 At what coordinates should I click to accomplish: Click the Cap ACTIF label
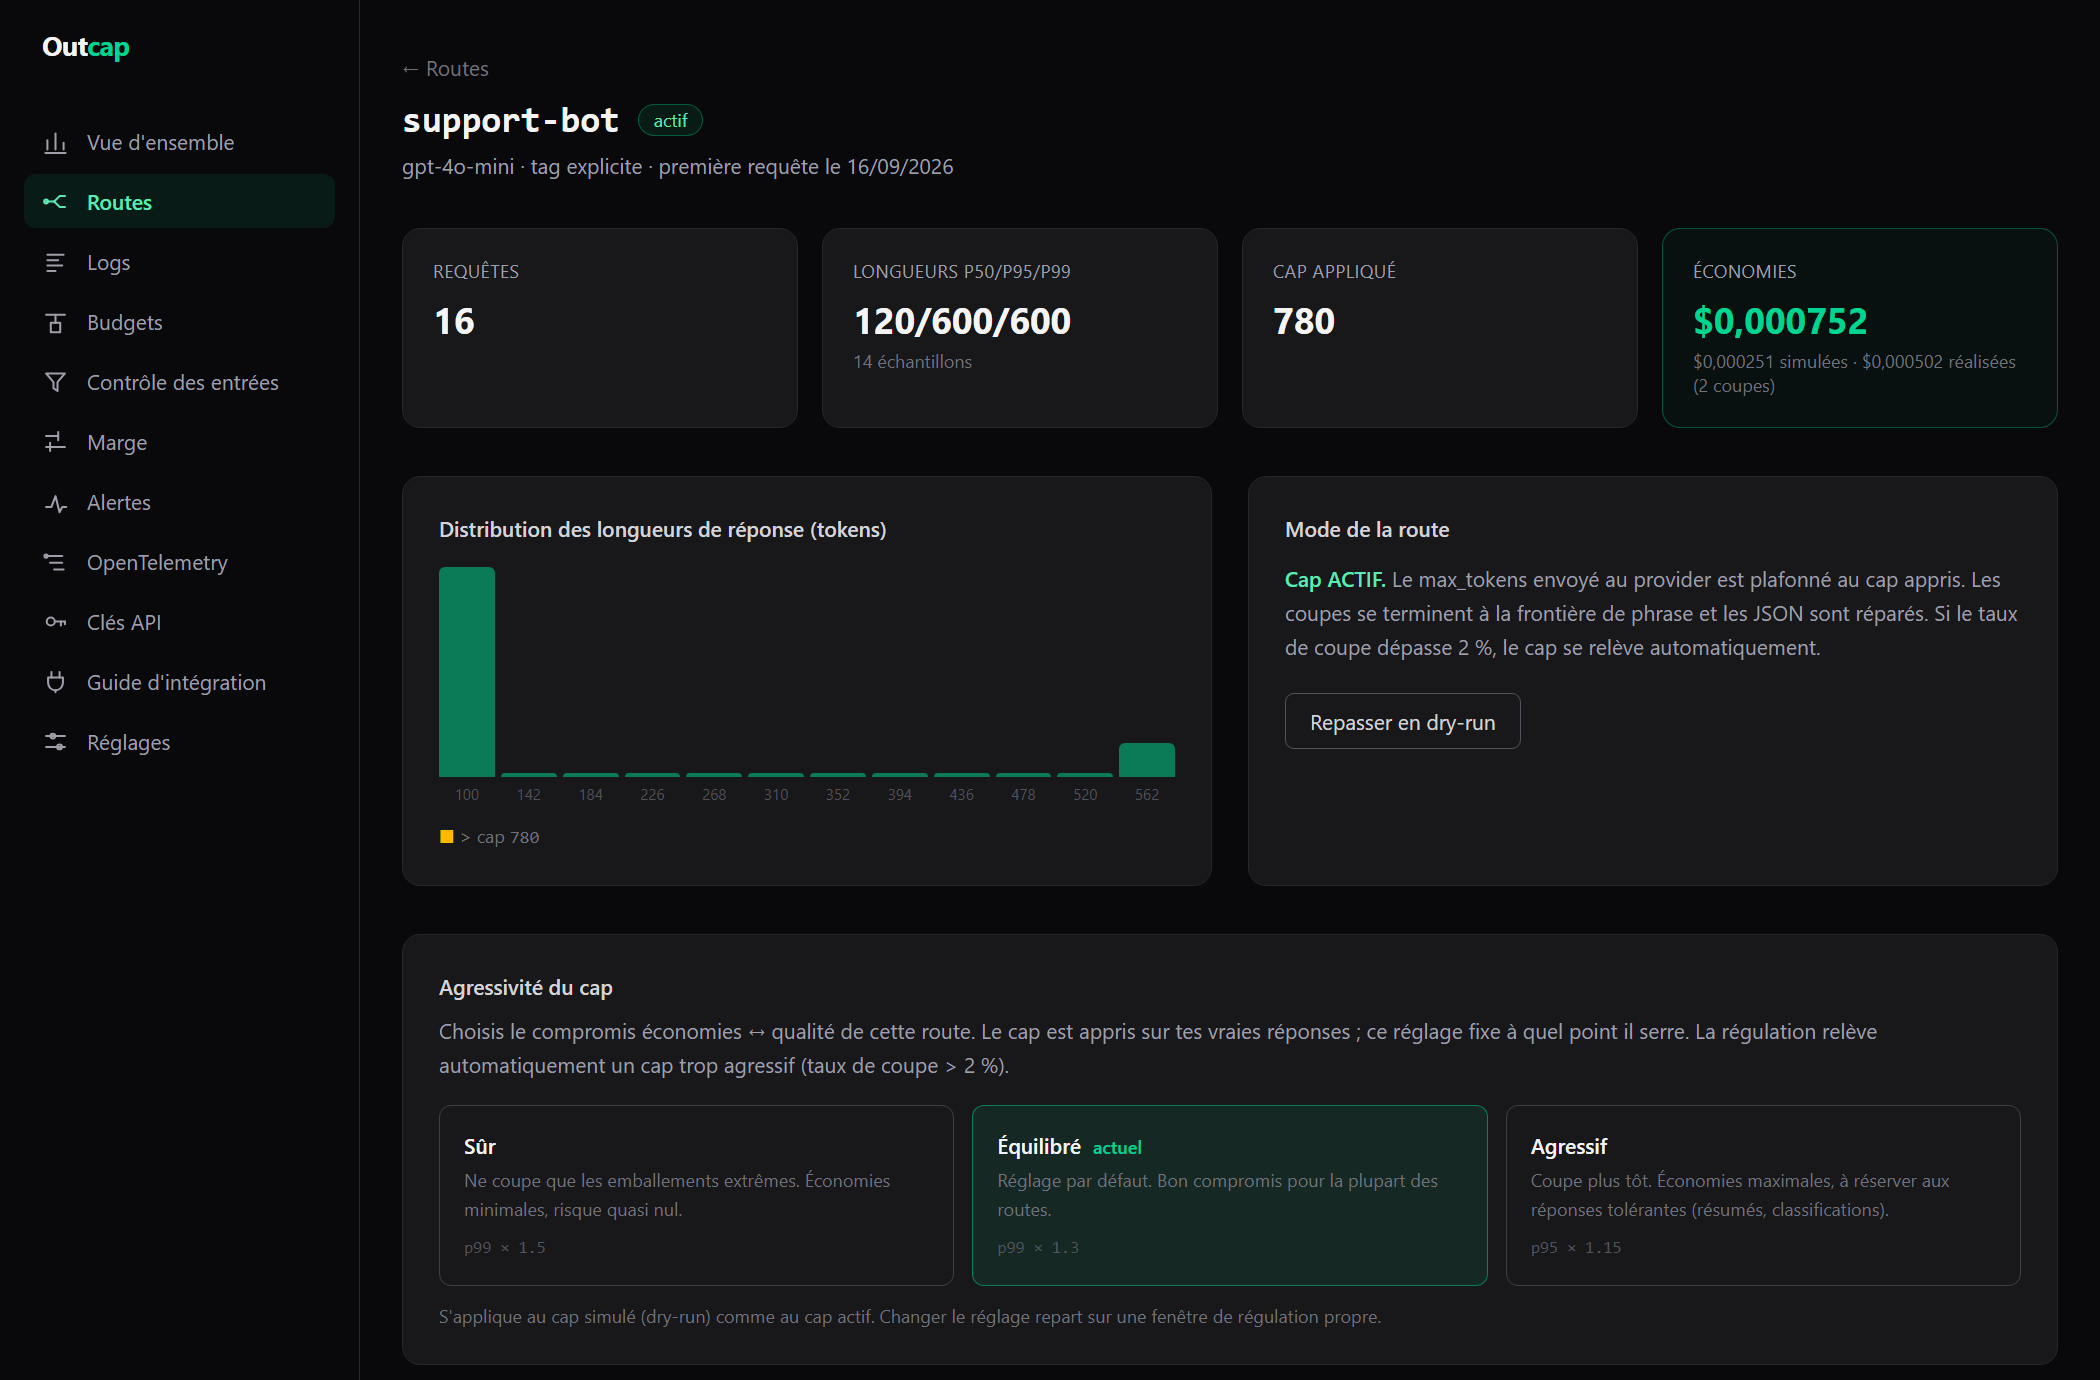1335,580
